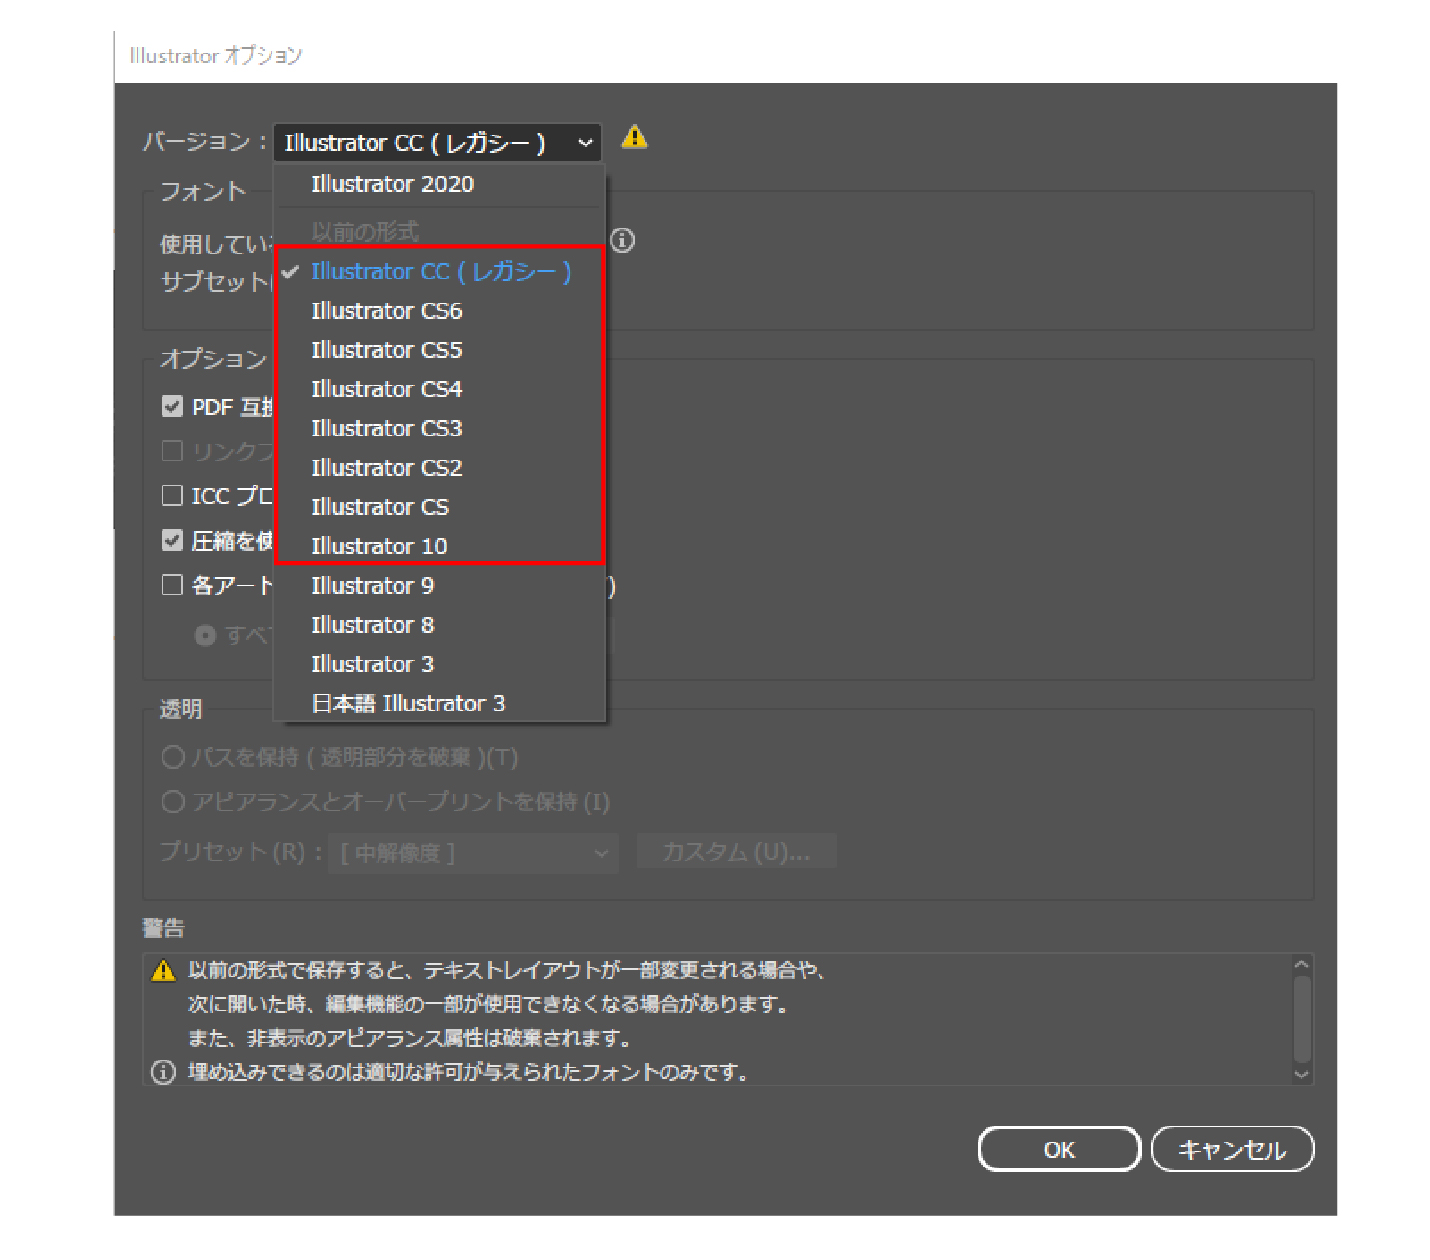The width and height of the screenshot is (1430, 1260).
Task: Click the カスタム (U)... button
Action: pos(736,853)
